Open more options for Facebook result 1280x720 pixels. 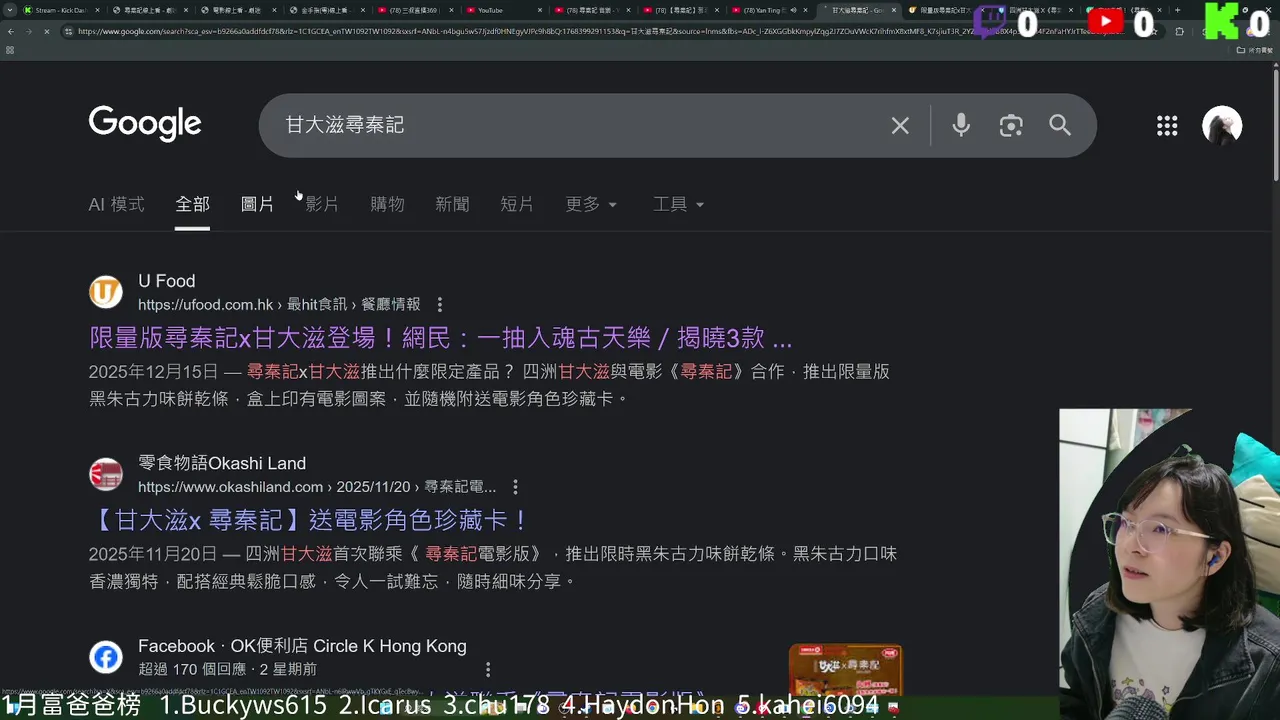(x=488, y=670)
